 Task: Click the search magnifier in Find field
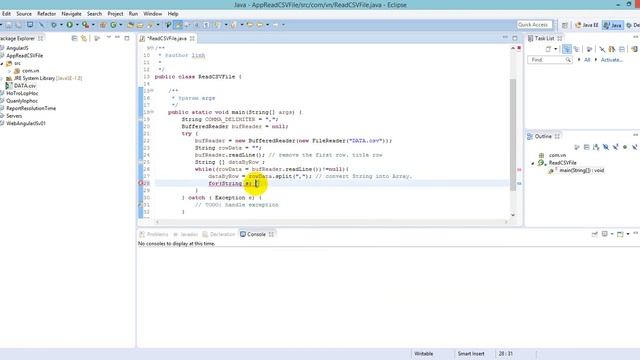568,60
